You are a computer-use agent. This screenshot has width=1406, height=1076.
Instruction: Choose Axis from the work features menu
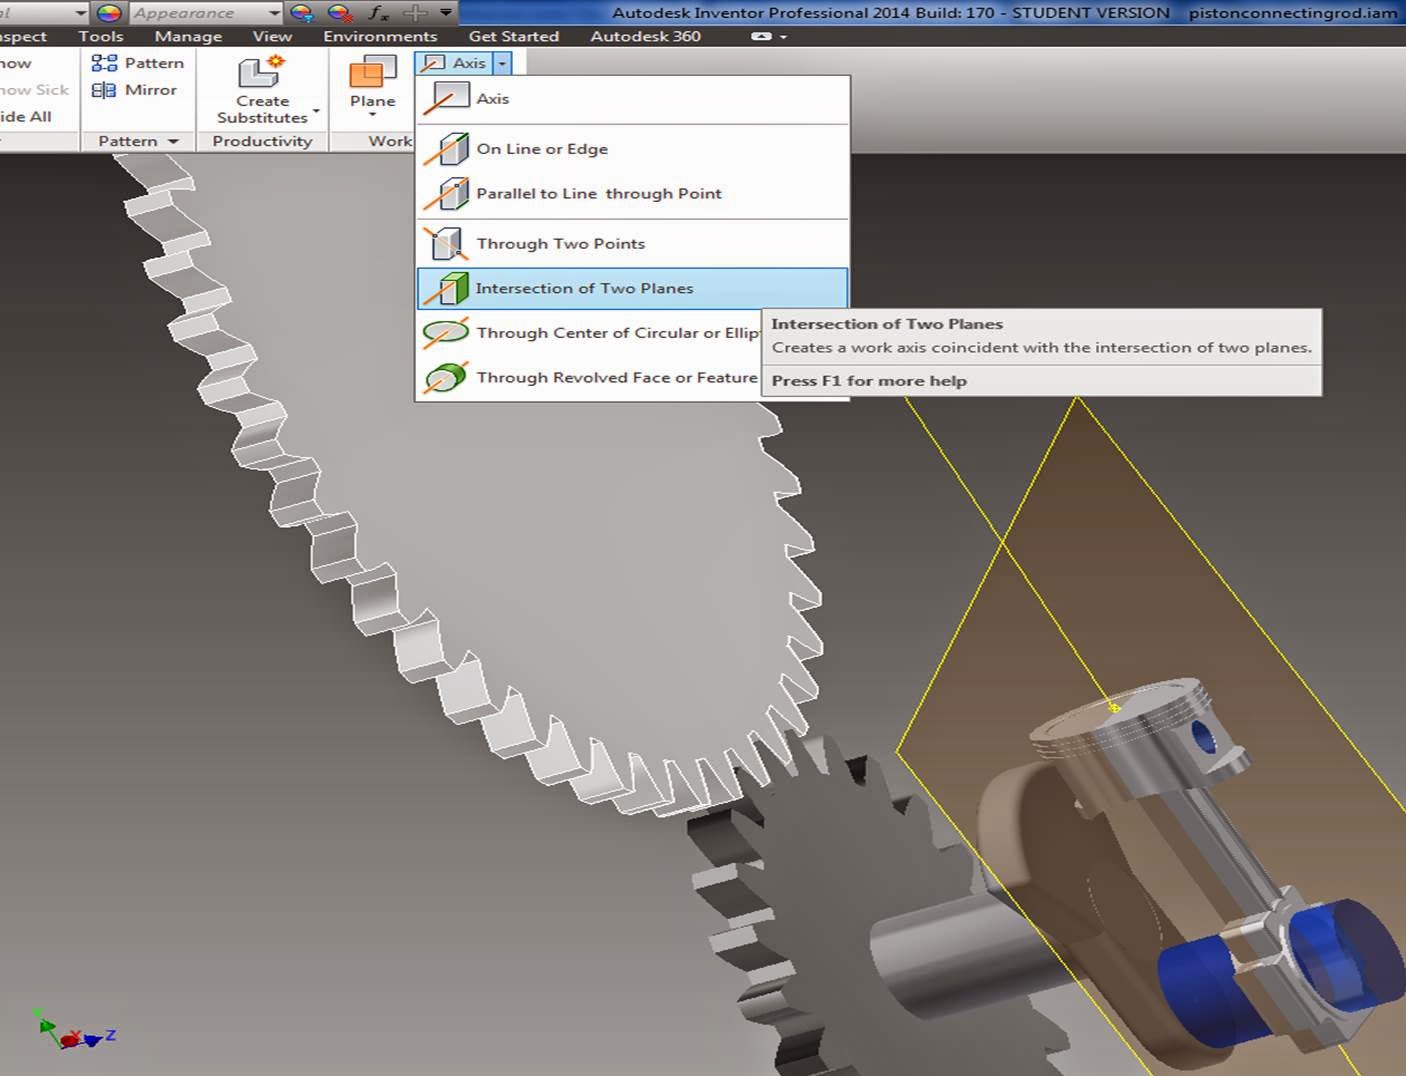coord(493,98)
